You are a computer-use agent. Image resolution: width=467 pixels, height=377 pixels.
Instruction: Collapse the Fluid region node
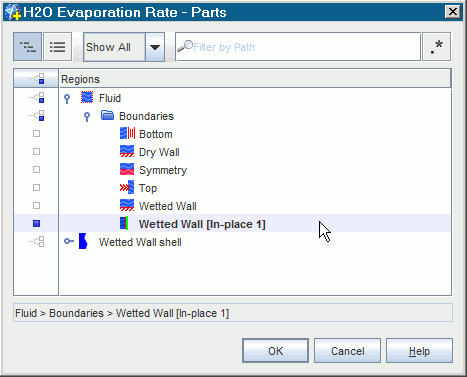coord(67,98)
